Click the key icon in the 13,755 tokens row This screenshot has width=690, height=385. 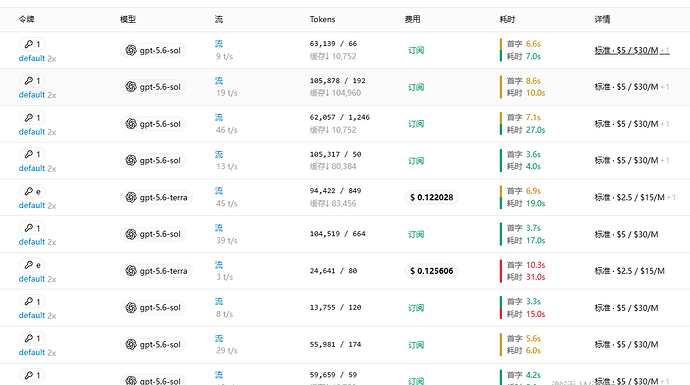coord(29,301)
